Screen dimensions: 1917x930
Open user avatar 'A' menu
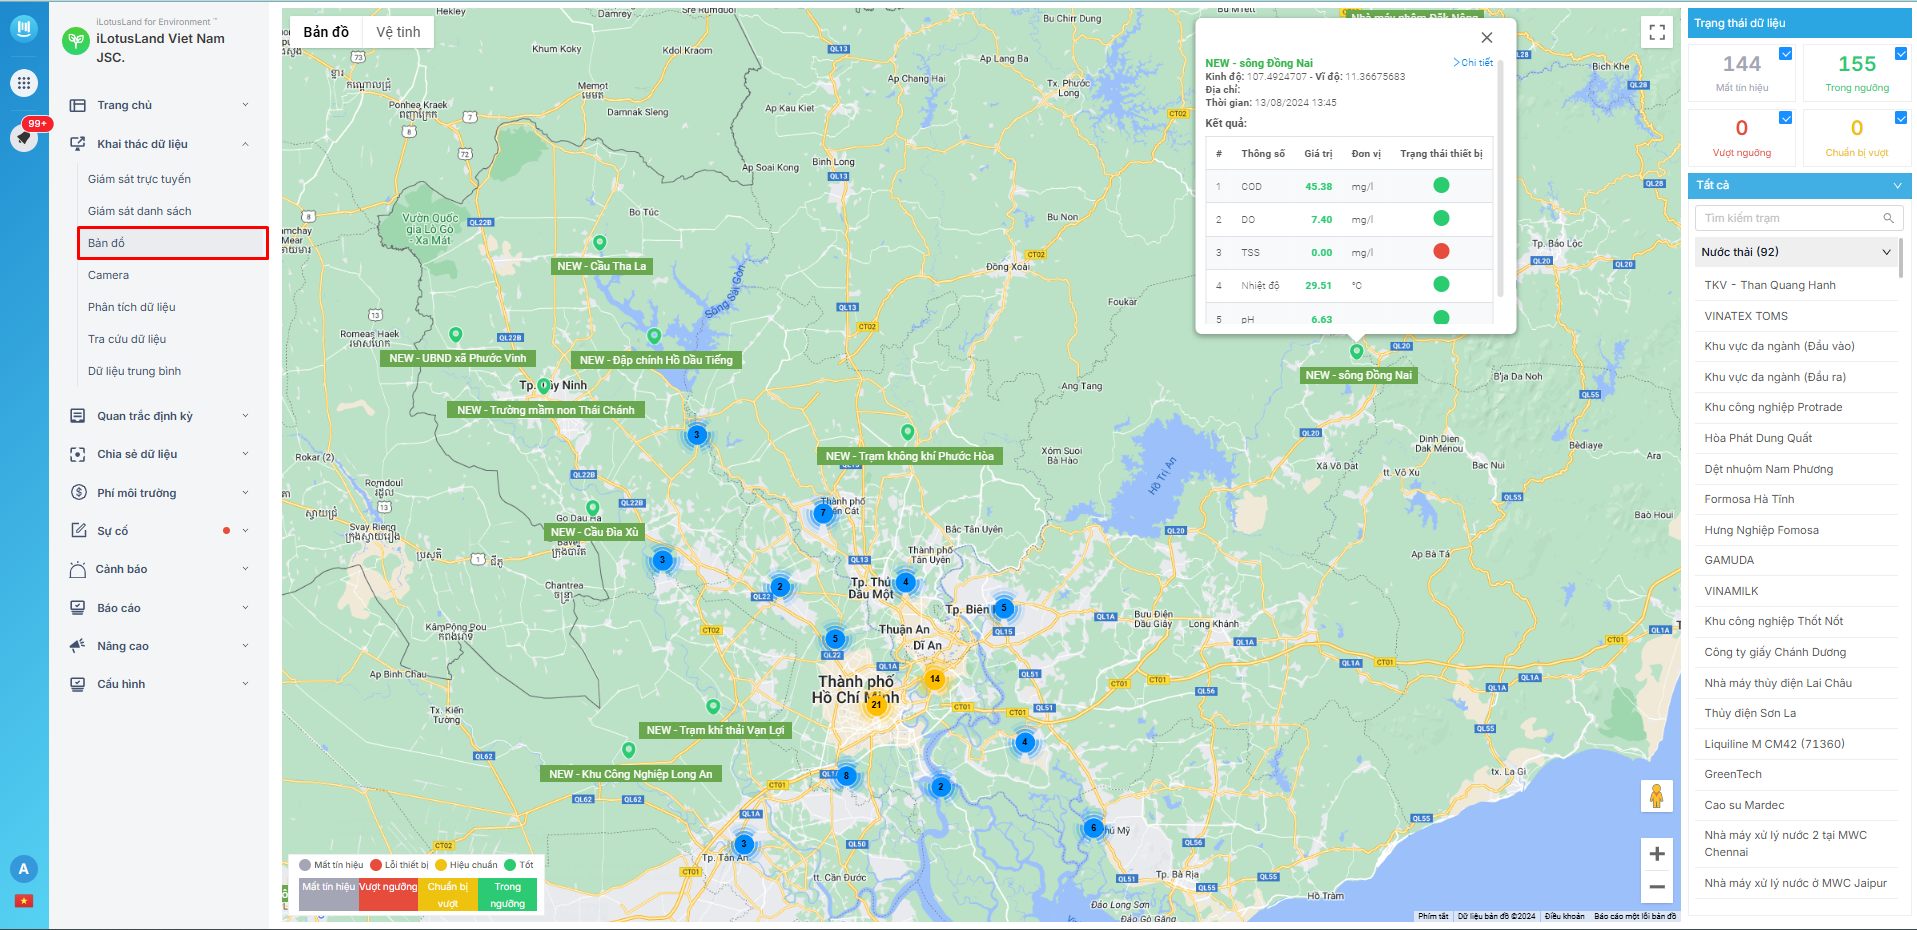pos(24,869)
